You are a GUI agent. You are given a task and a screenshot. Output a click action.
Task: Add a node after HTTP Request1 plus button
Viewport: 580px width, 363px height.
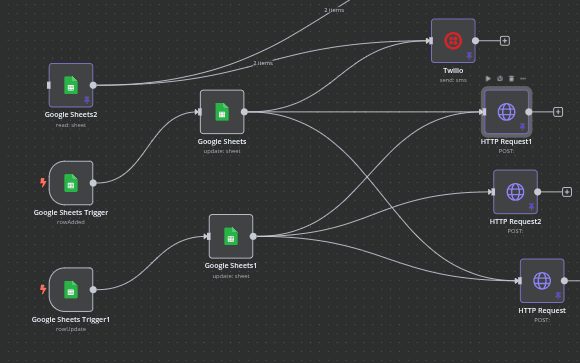pos(558,112)
